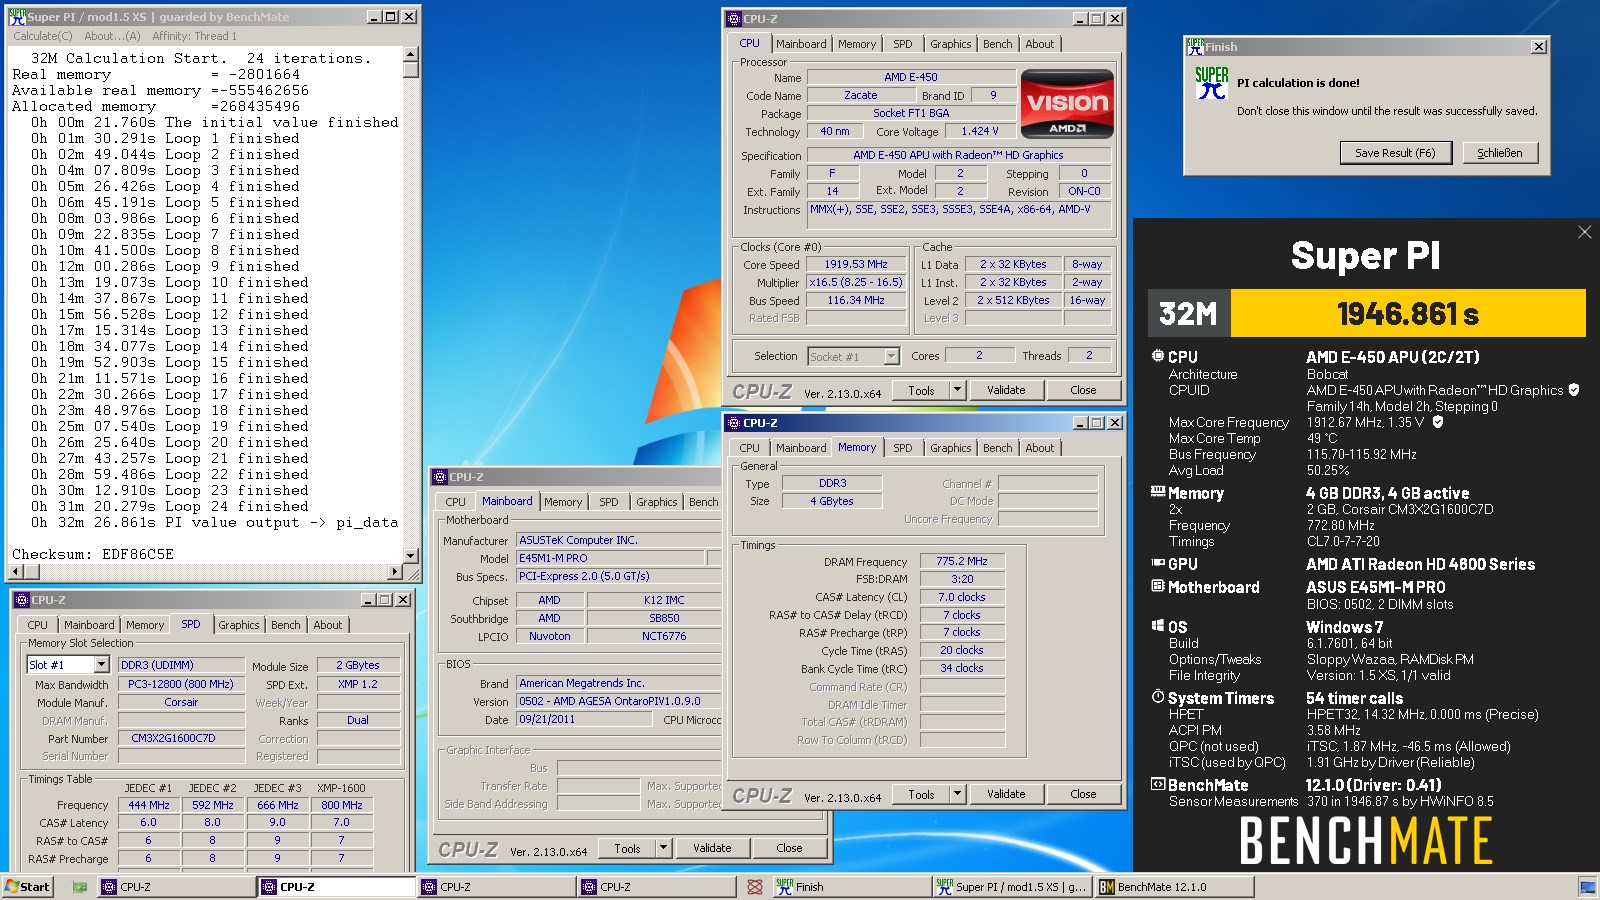1600x900 pixels.
Task: Click Validate in CPU-Z Mainboard window
Action: (712, 848)
